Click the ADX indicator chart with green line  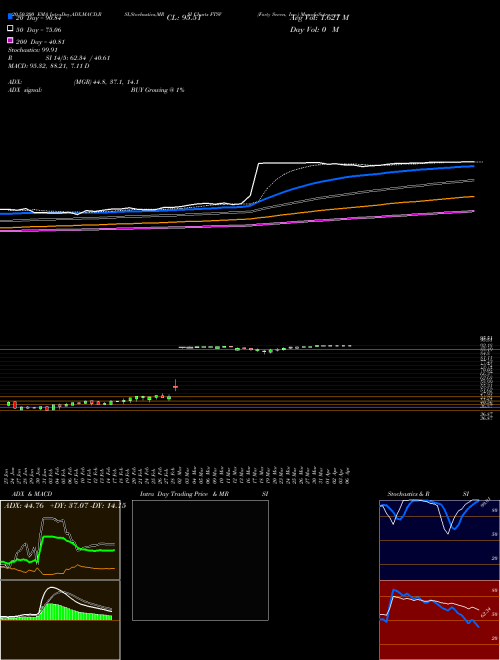click(x=60, y=540)
